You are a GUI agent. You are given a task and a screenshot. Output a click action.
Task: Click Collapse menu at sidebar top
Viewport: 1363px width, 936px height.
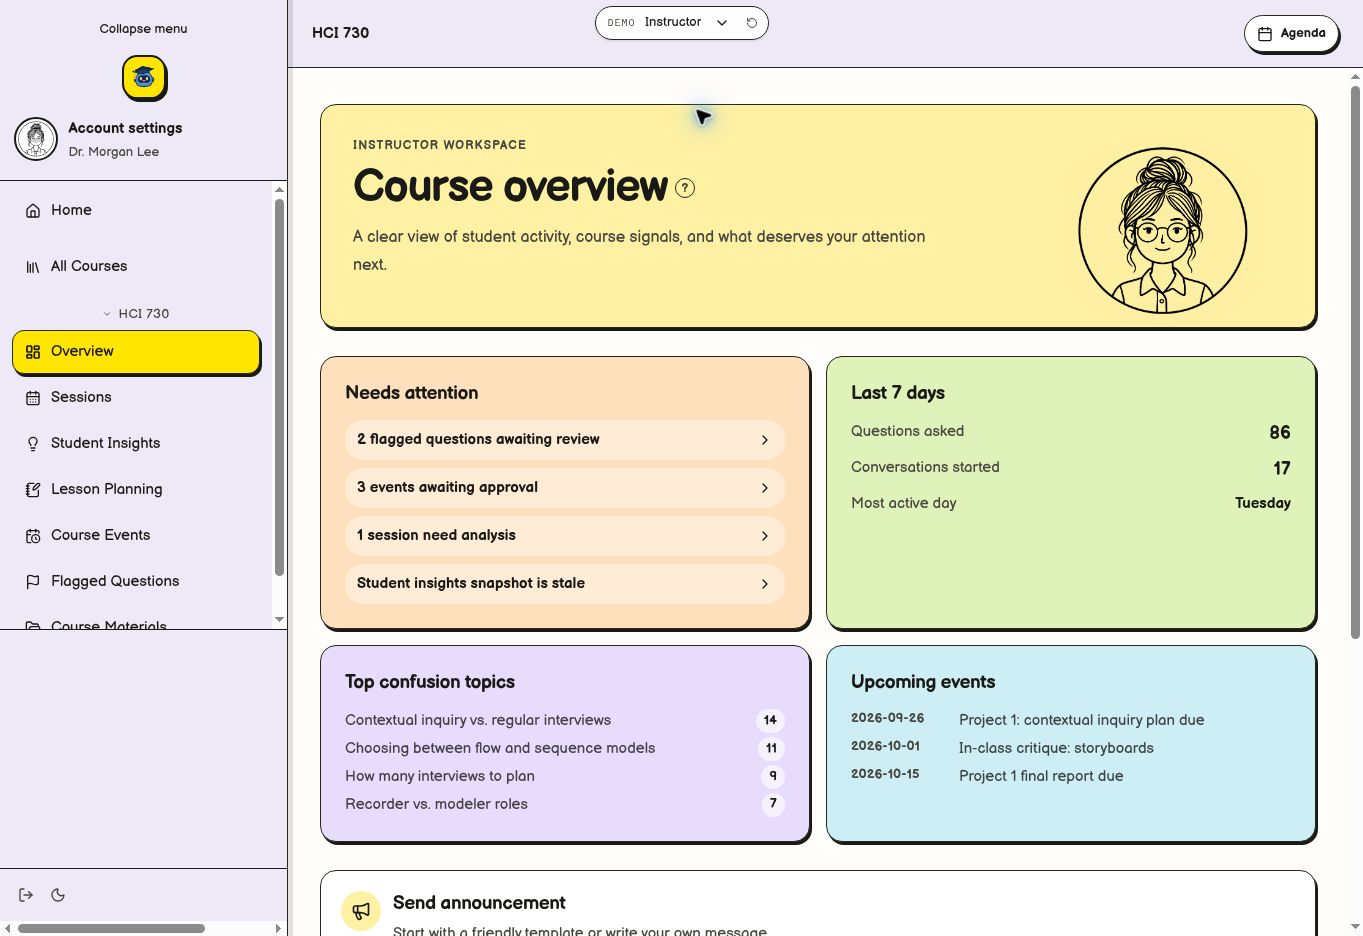(x=143, y=29)
